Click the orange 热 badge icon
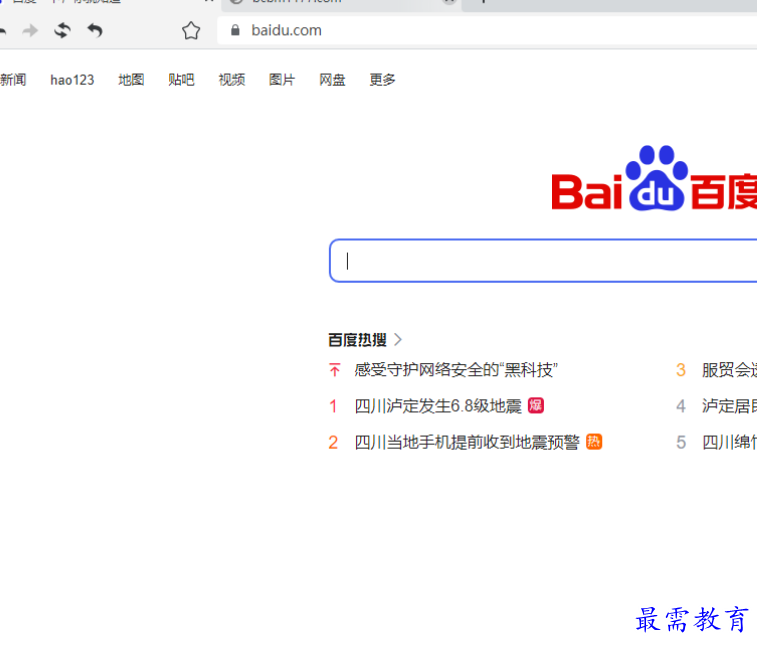This screenshot has height=651, width=757. point(594,442)
